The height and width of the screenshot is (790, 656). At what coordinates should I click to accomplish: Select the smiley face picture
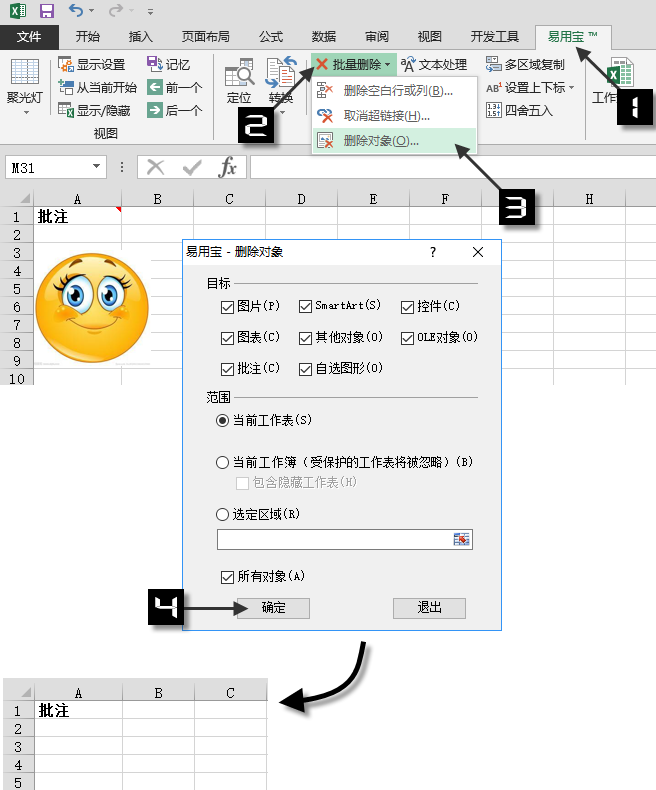[92, 308]
